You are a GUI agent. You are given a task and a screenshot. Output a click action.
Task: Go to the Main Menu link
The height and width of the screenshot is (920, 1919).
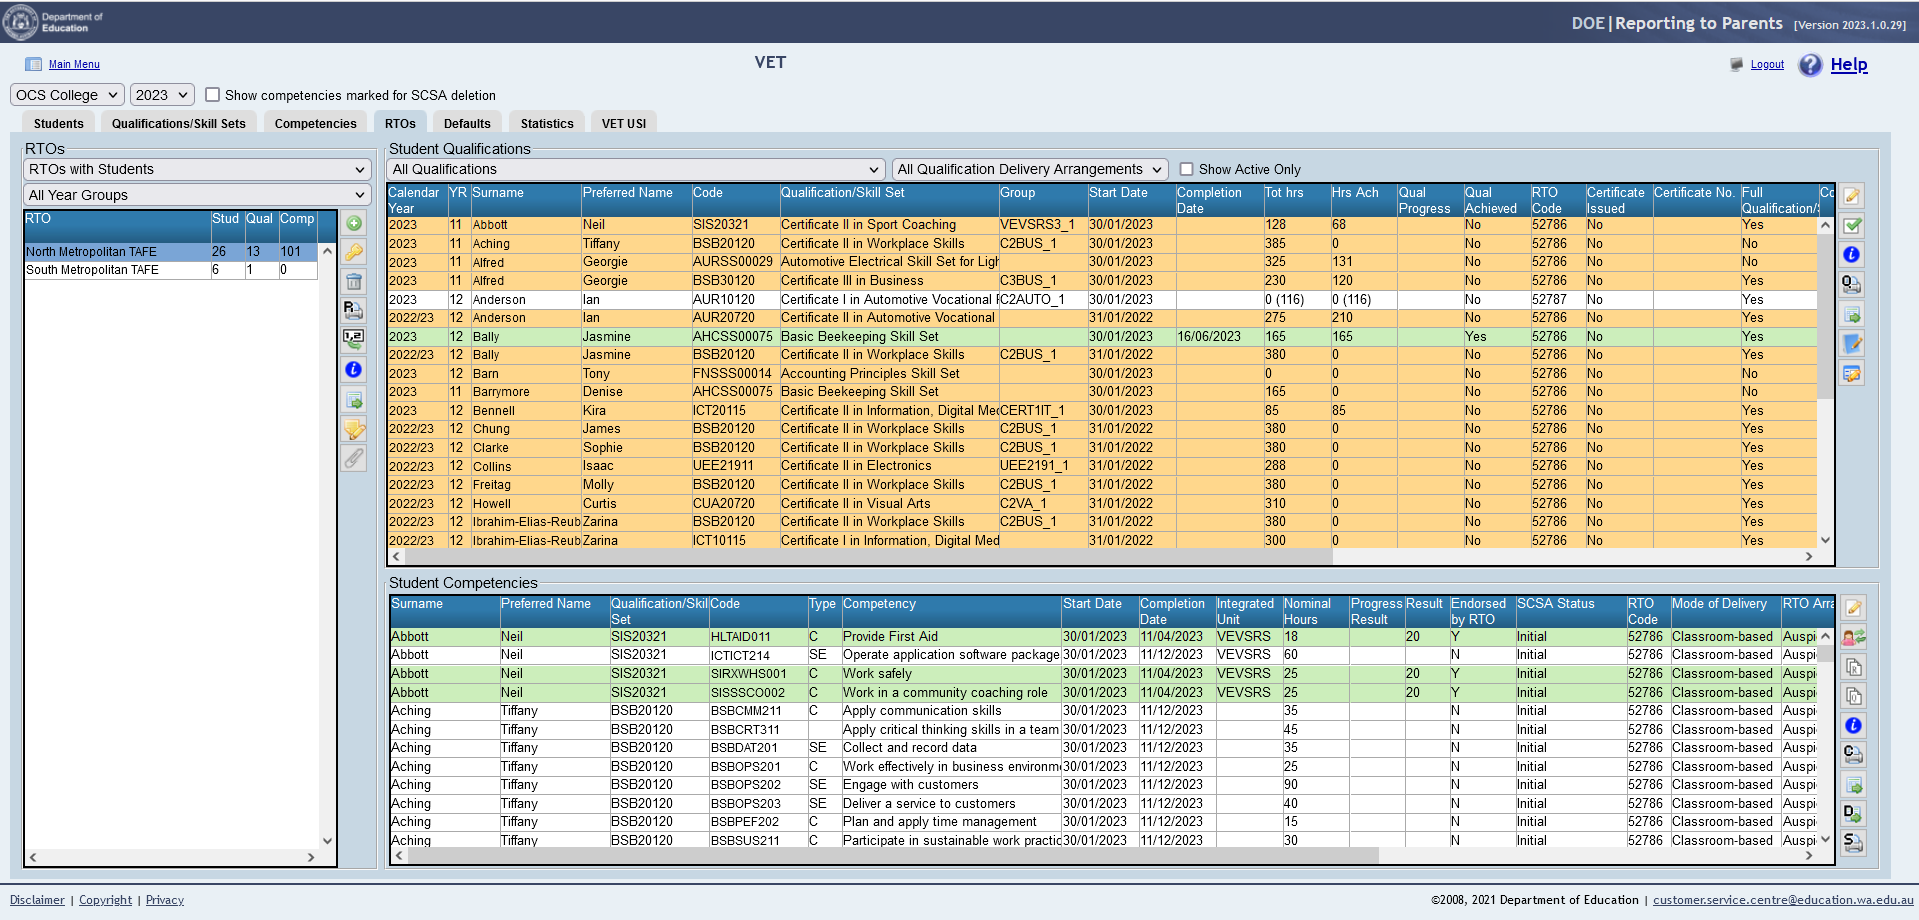pyautogui.click(x=74, y=65)
